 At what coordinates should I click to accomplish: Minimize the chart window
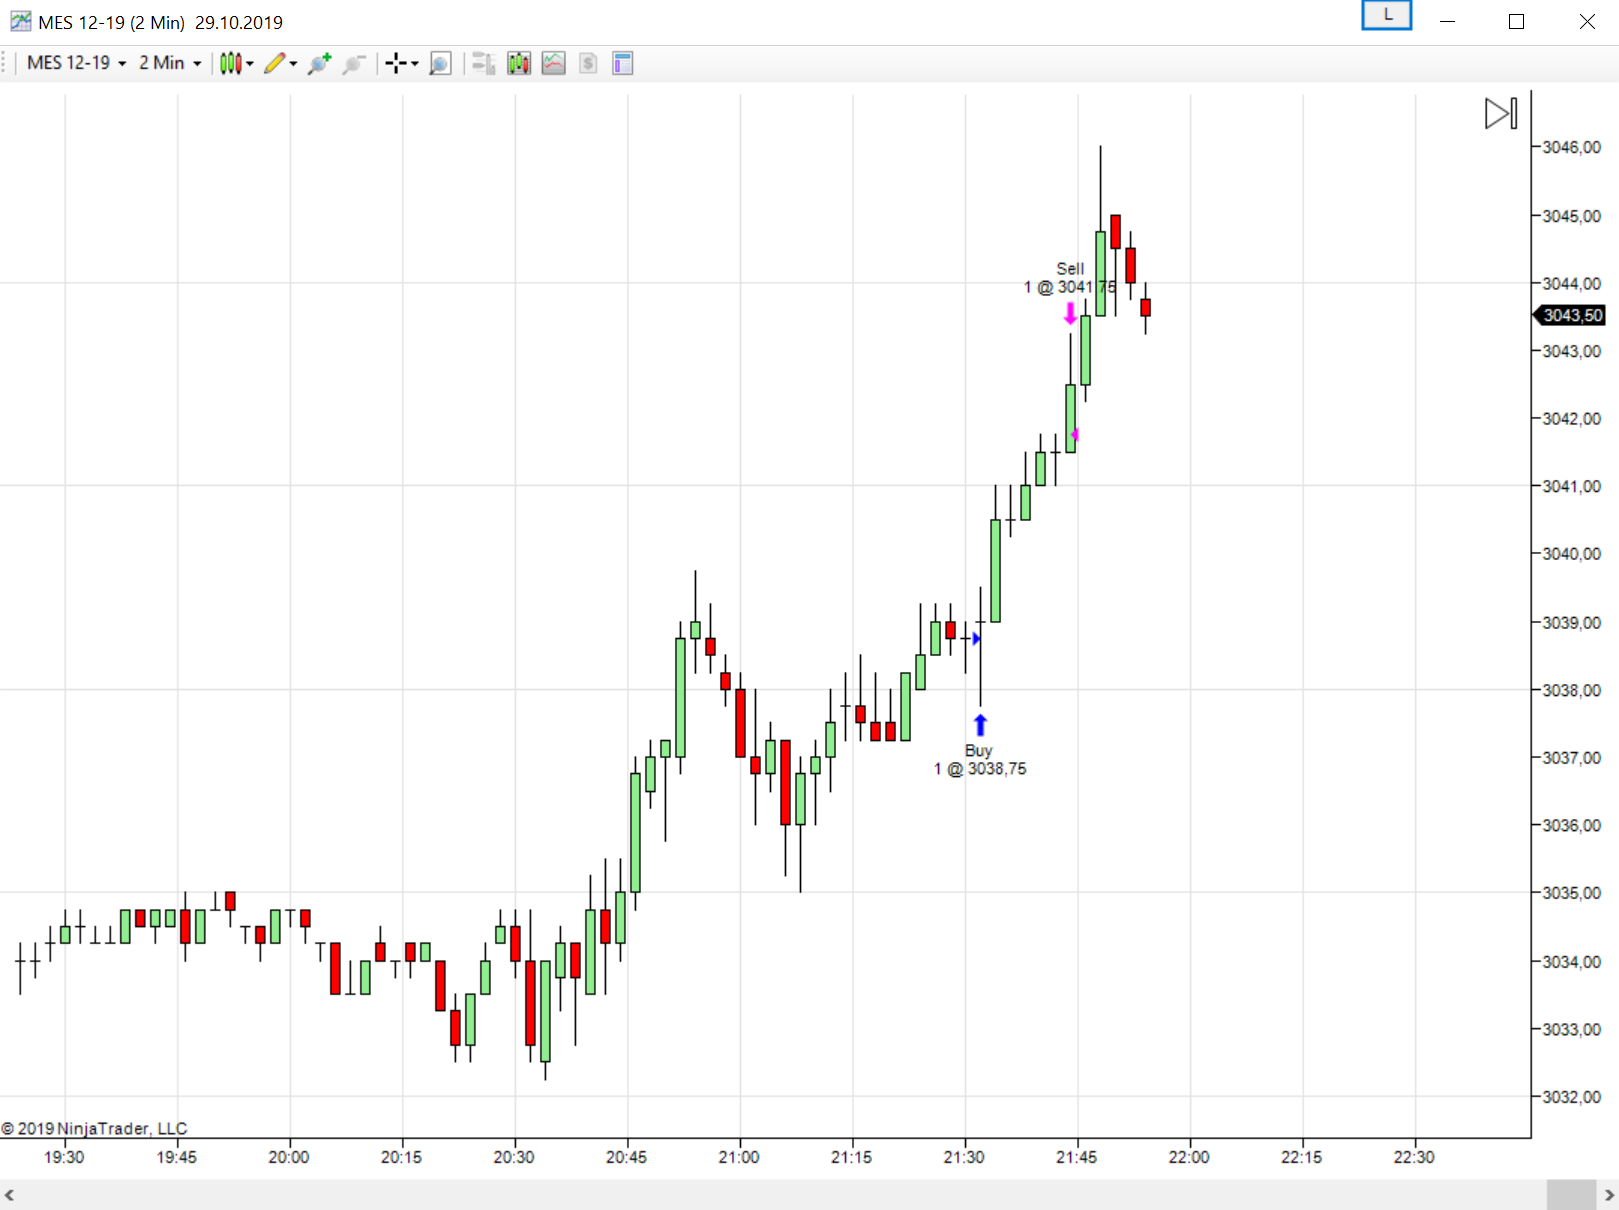(1447, 21)
